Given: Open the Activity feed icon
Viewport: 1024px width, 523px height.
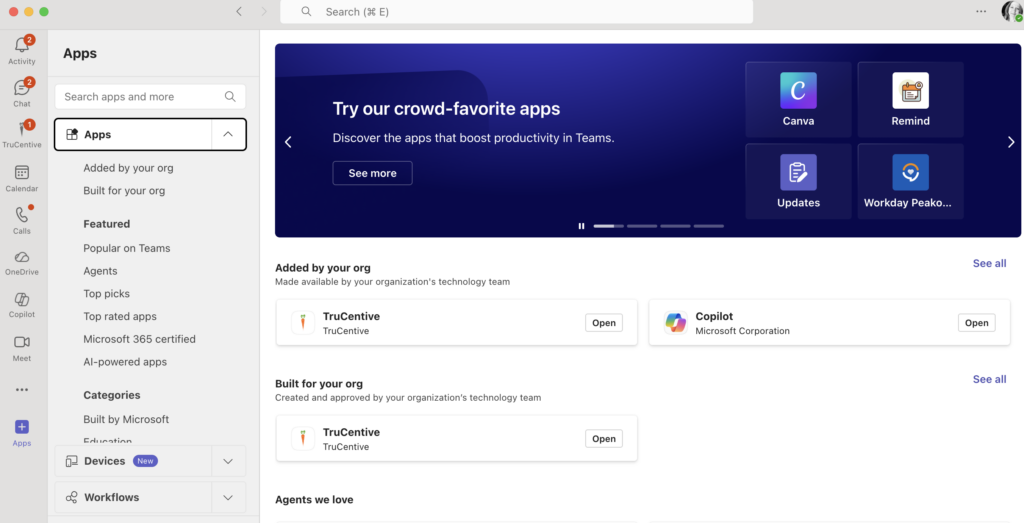Looking at the screenshot, I should click(21, 48).
